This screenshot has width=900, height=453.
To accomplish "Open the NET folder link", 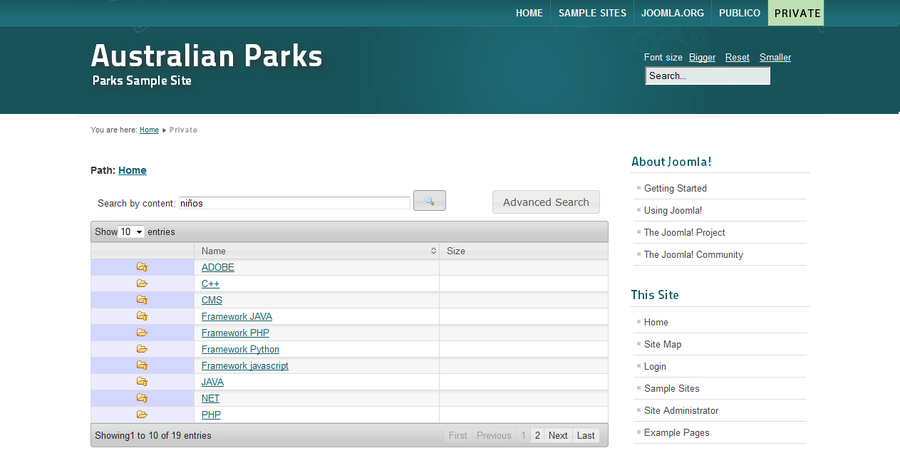I will (x=211, y=398).
